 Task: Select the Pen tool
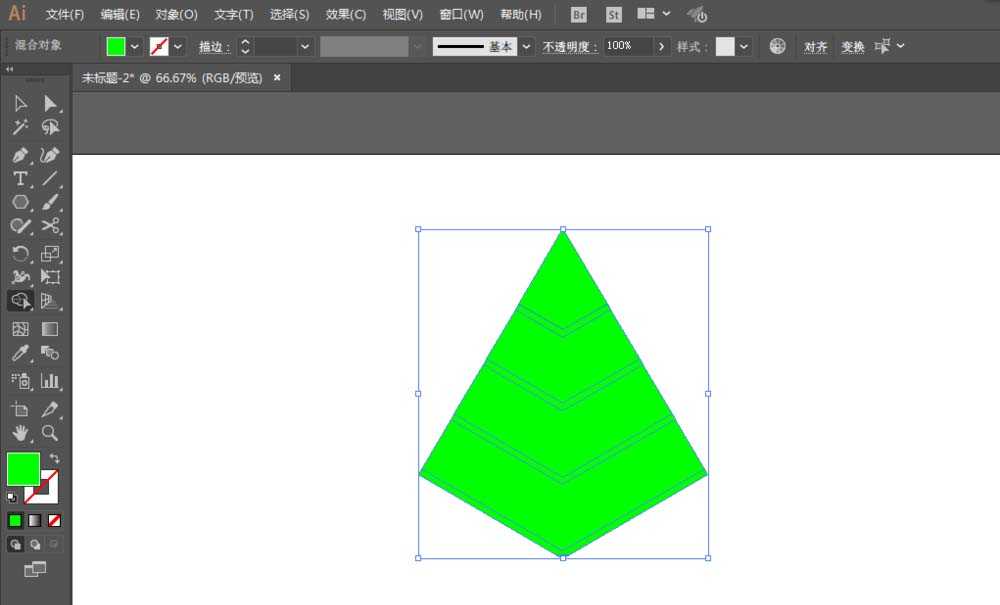point(20,155)
